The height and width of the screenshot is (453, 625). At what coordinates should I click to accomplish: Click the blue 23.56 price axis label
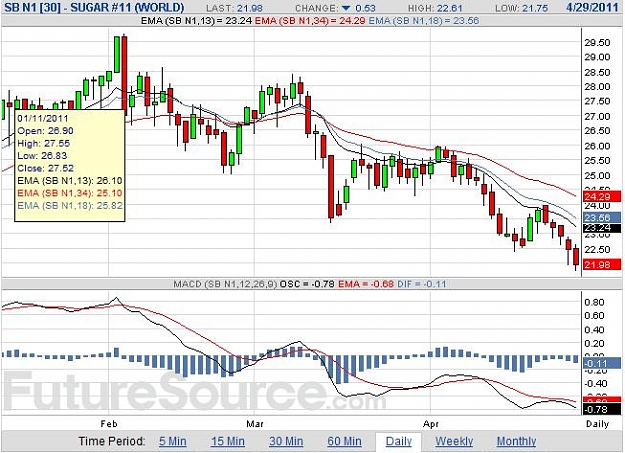coord(602,218)
